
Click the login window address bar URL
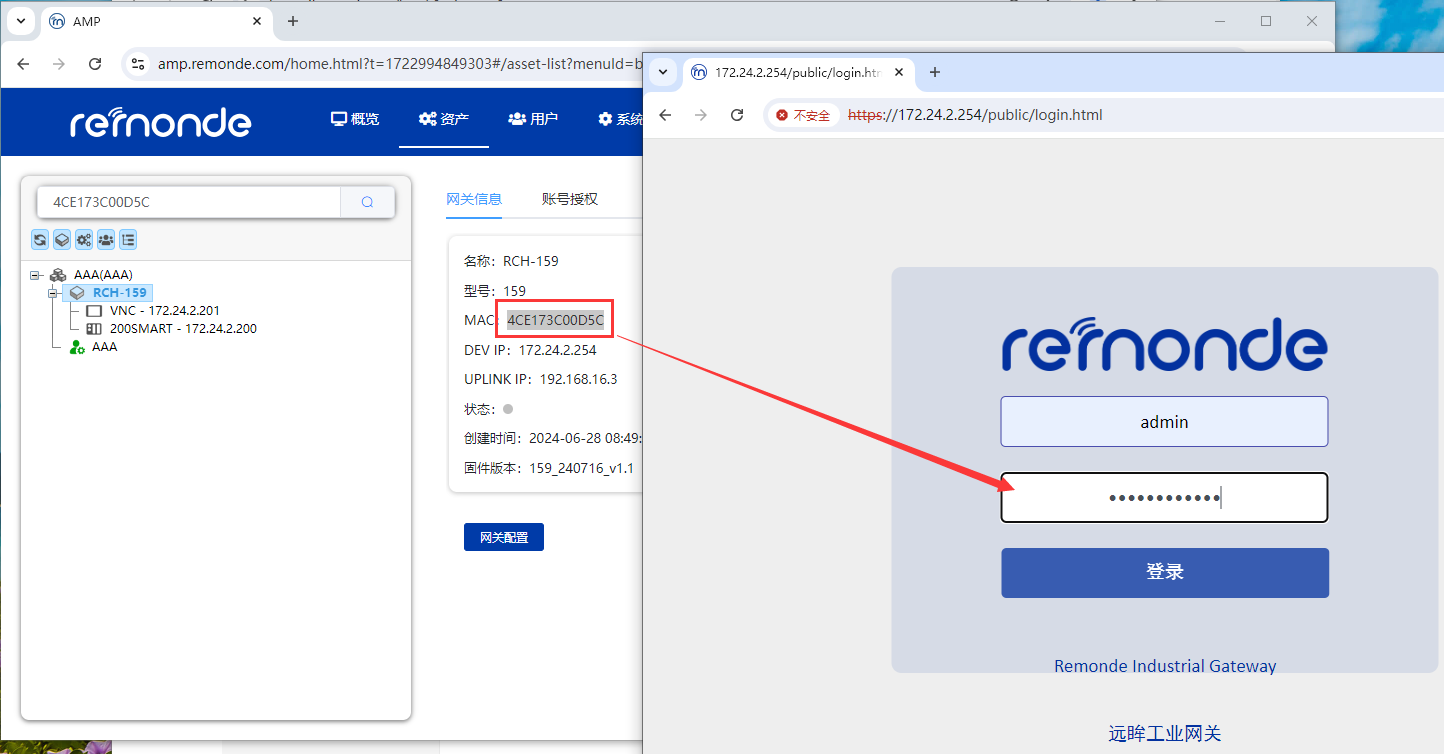975,115
